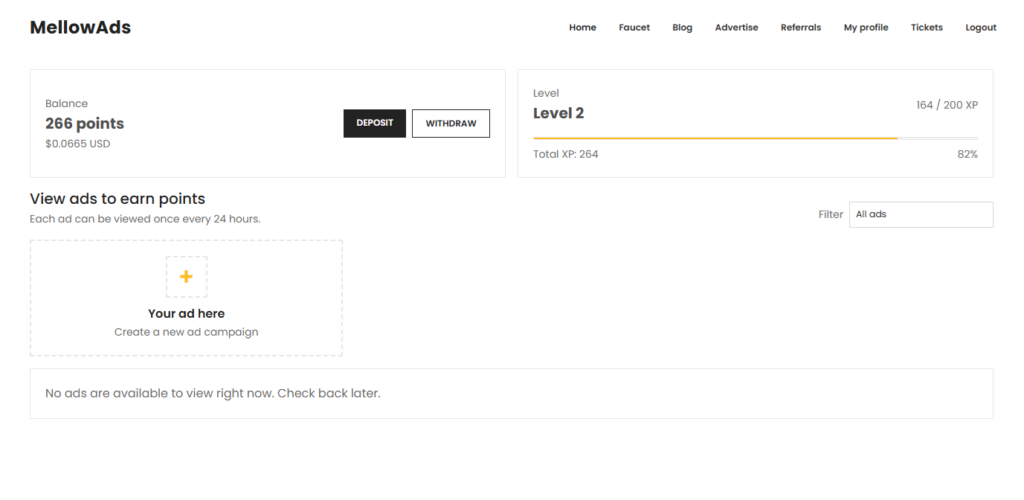Click the 266 points balance
This screenshot has height=500, width=1024.
tap(85, 124)
